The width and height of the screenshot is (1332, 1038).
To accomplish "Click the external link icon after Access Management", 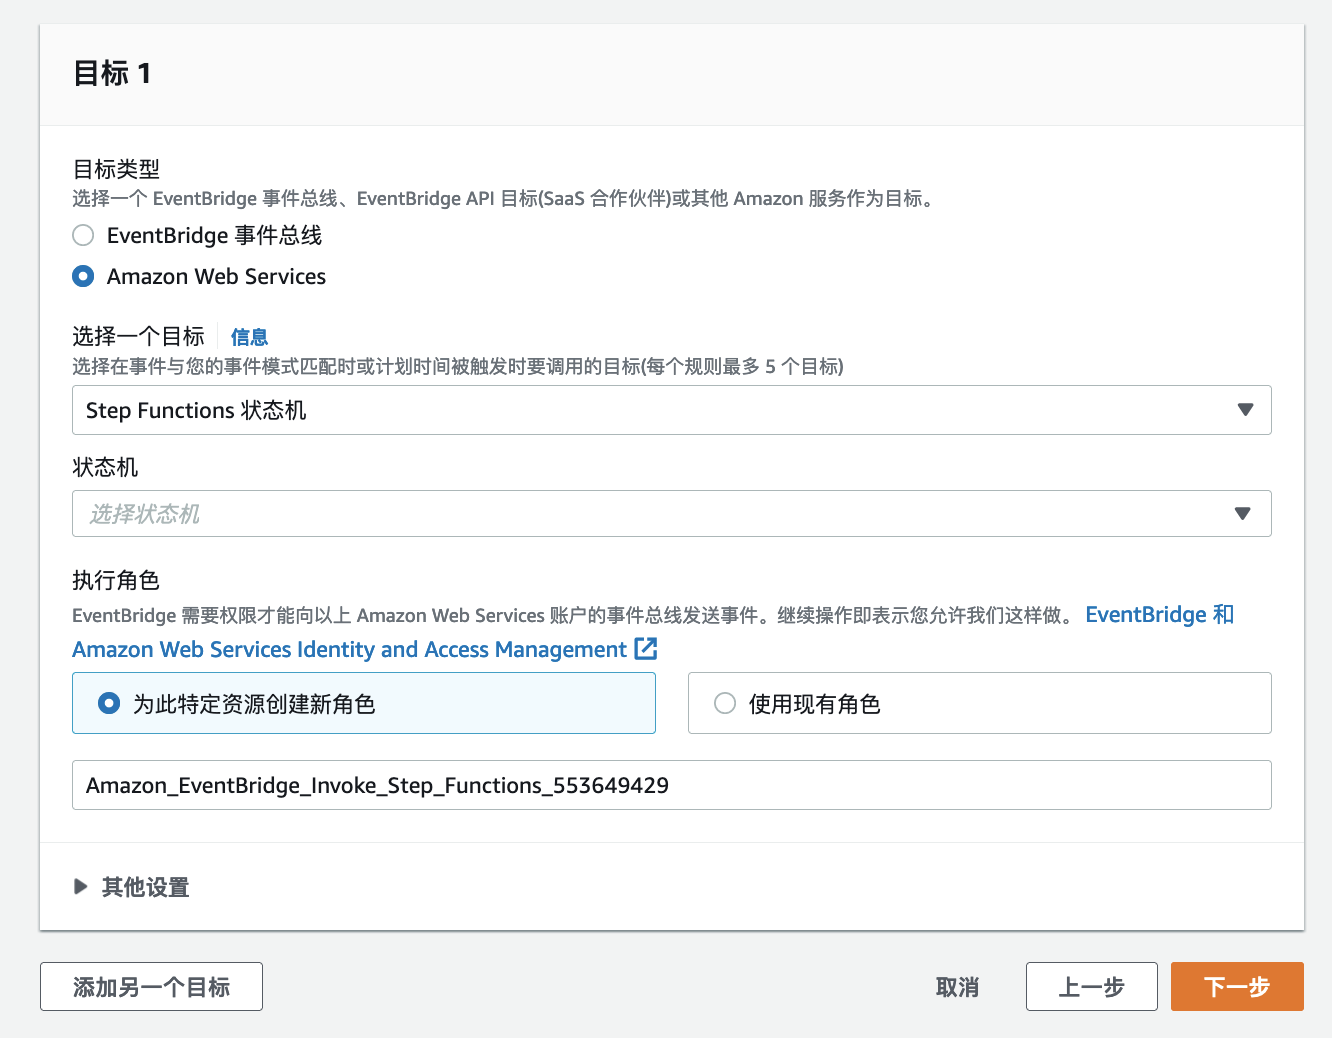I will [646, 649].
